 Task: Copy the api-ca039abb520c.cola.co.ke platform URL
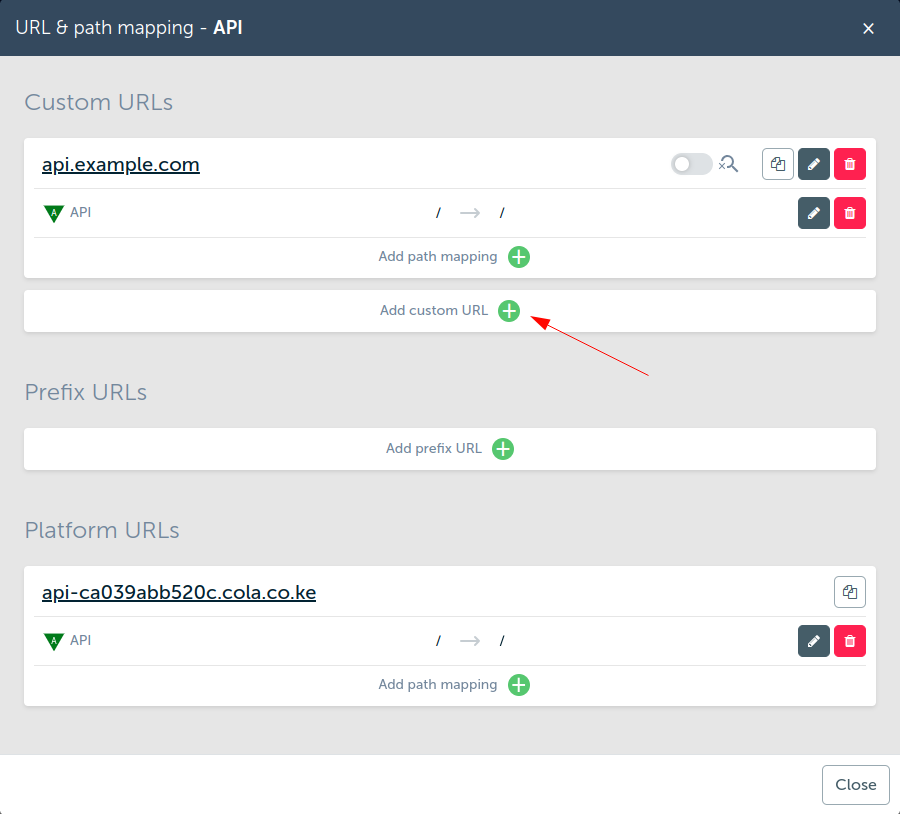(850, 592)
